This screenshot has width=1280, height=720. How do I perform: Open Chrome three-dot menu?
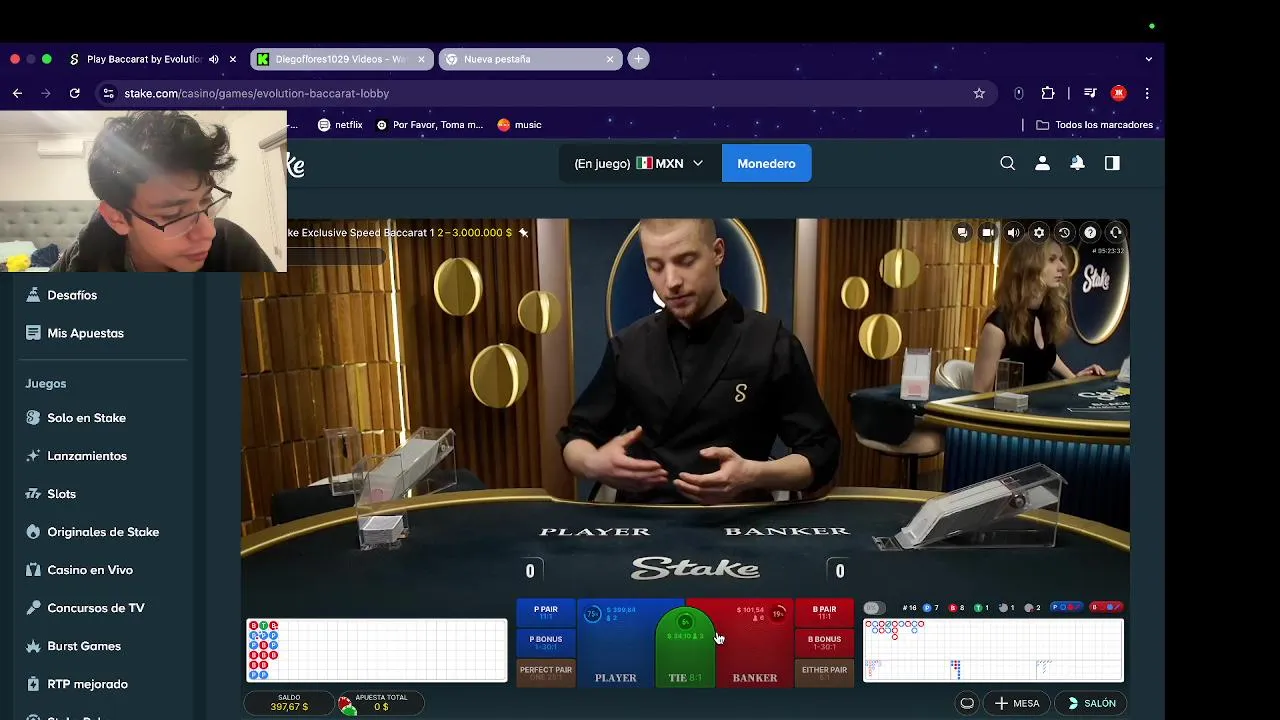point(1147,93)
